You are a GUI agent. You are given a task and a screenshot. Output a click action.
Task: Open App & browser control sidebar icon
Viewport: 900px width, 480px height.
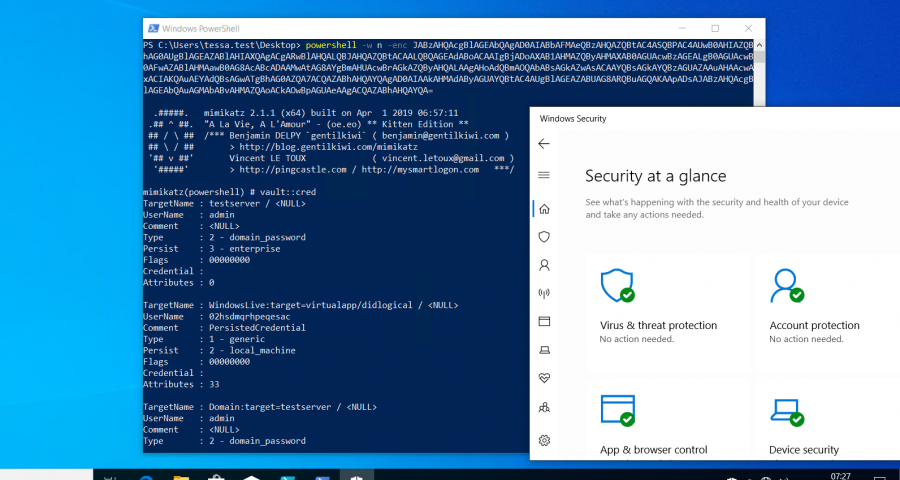pyautogui.click(x=544, y=322)
